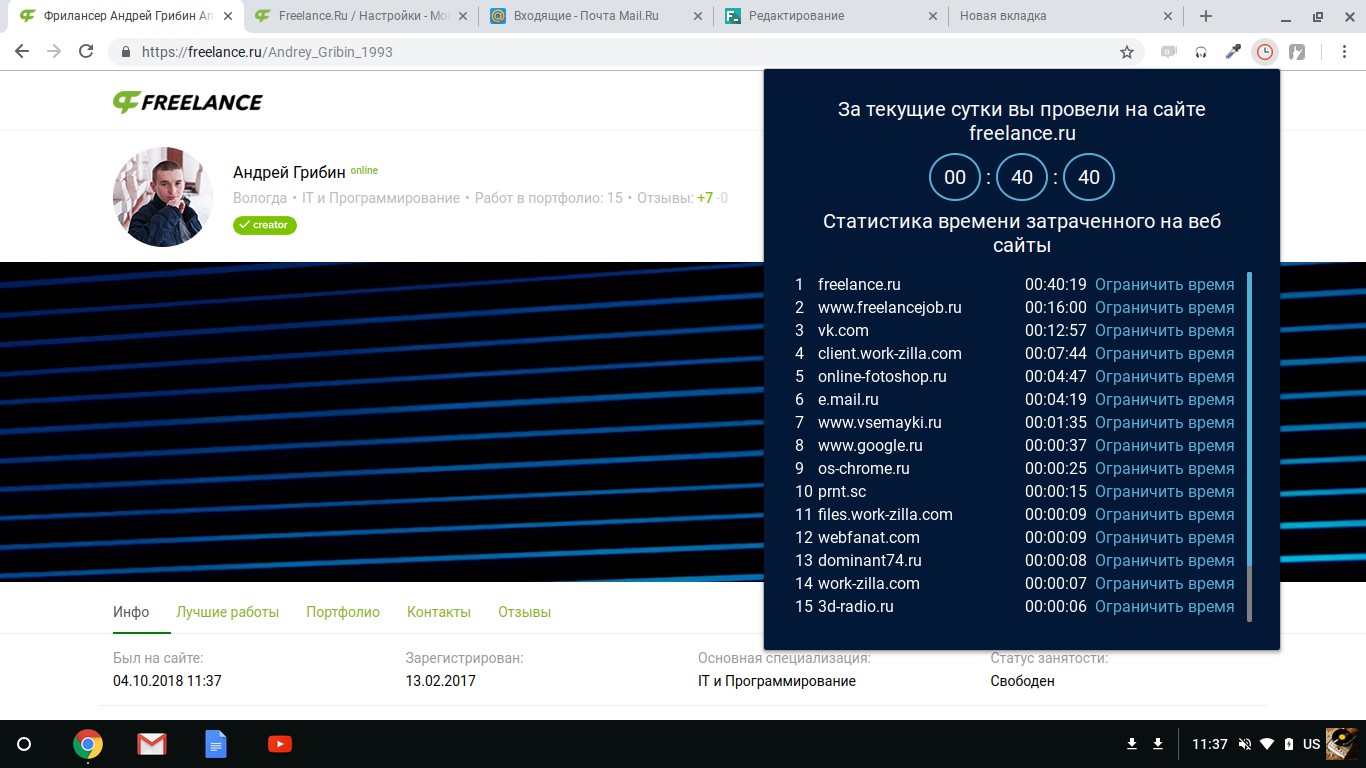Go back using the browser back arrow
The width and height of the screenshot is (1366, 768).
click(22, 52)
